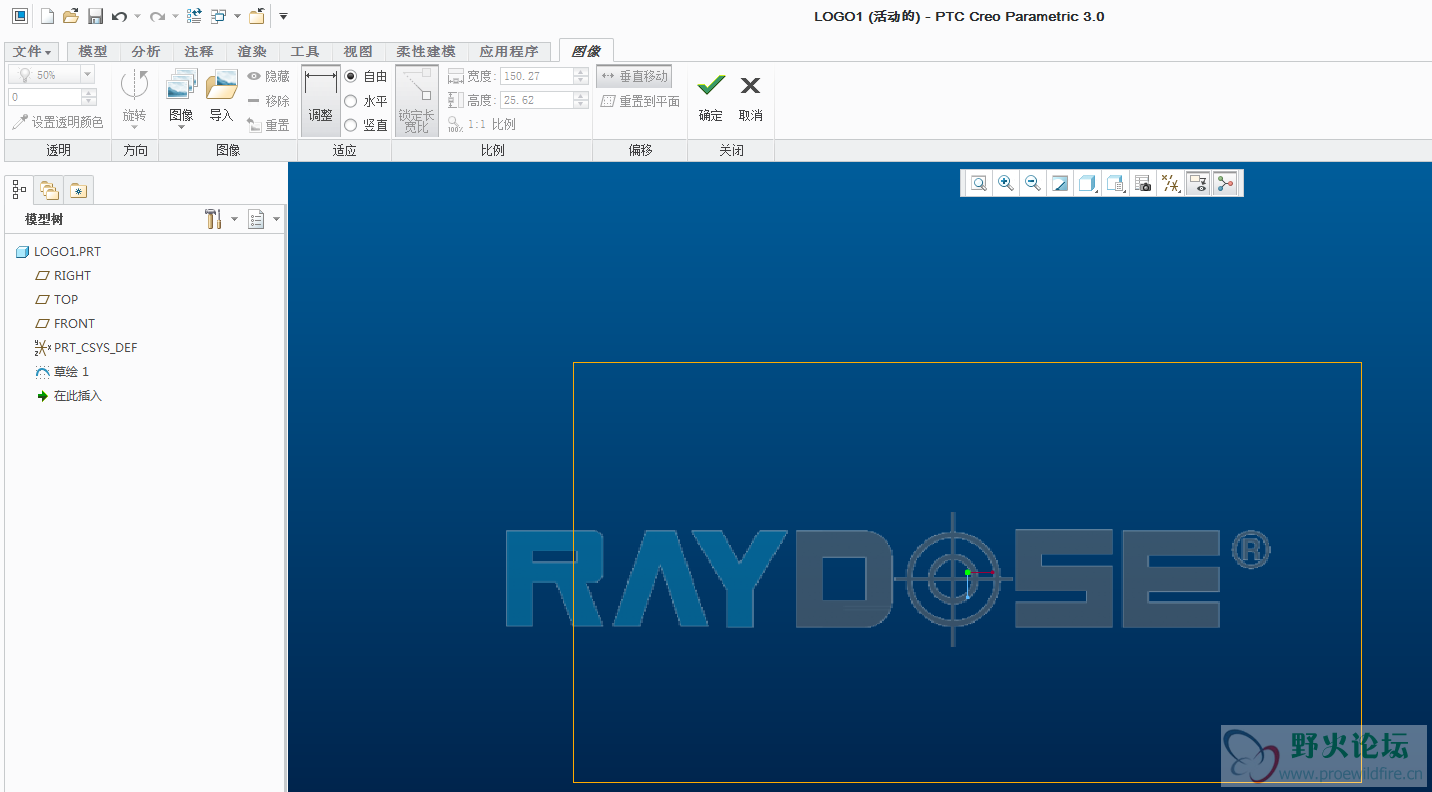Click the Fit adjust tool
The height and width of the screenshot is (792, 1432).
pos(320,100)
